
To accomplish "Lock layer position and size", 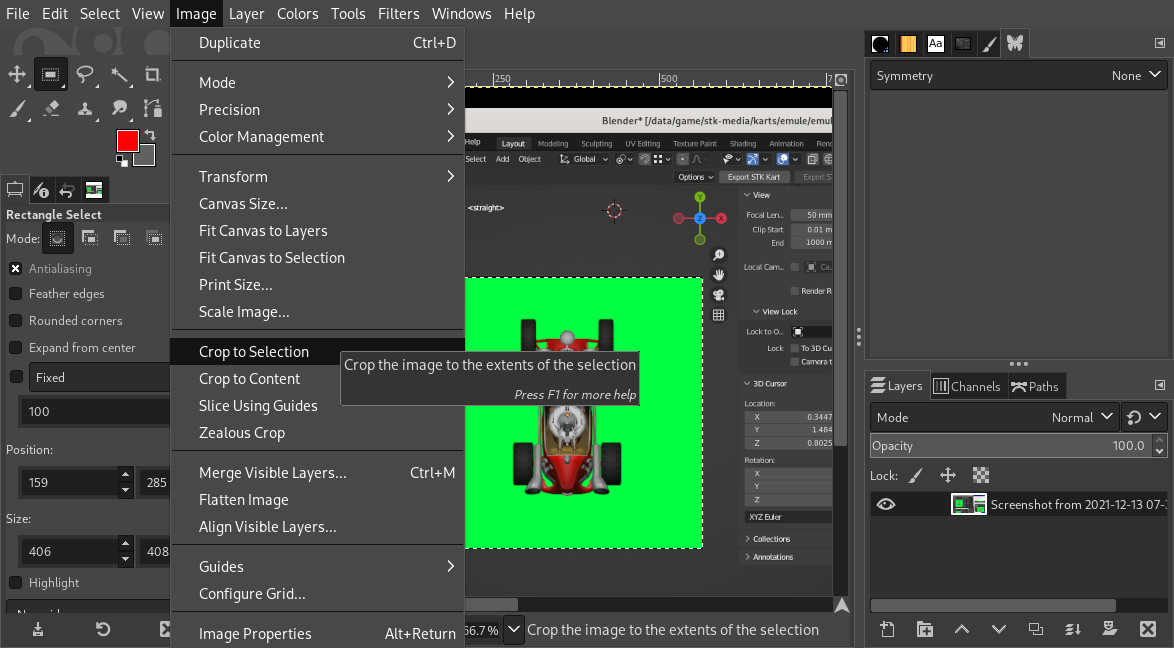I will (x=948, y=476).
